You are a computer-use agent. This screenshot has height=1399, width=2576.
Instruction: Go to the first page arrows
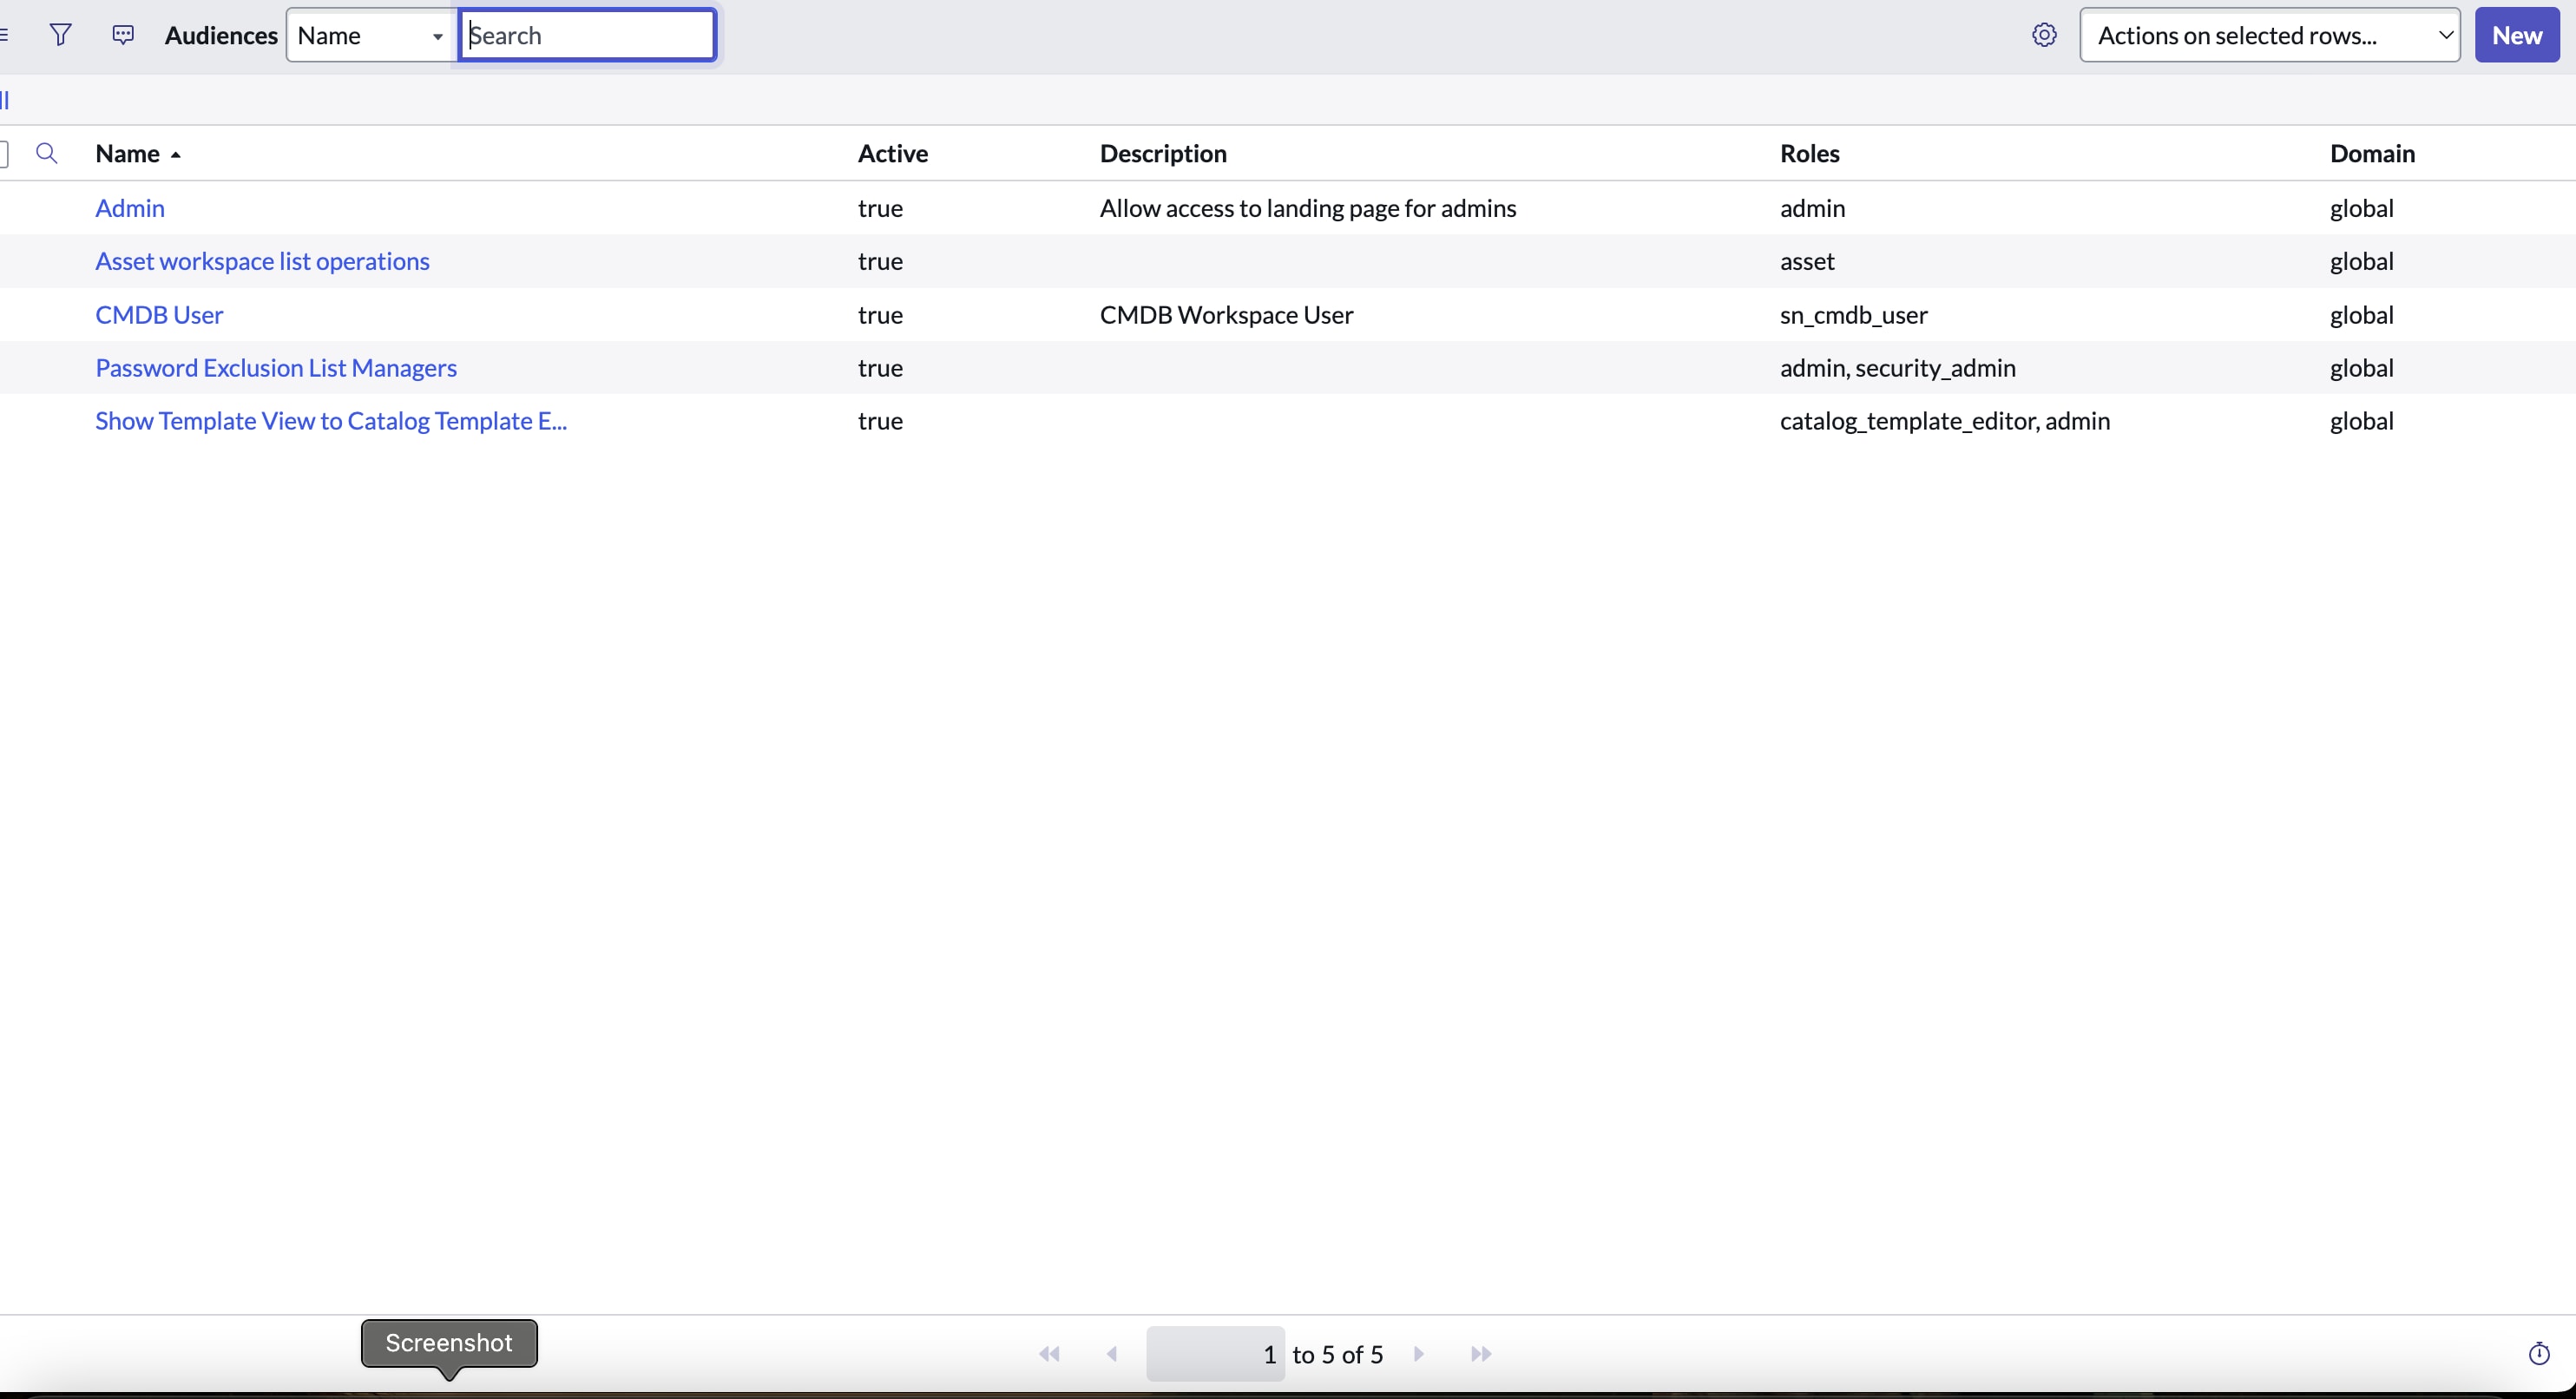1049,1354
